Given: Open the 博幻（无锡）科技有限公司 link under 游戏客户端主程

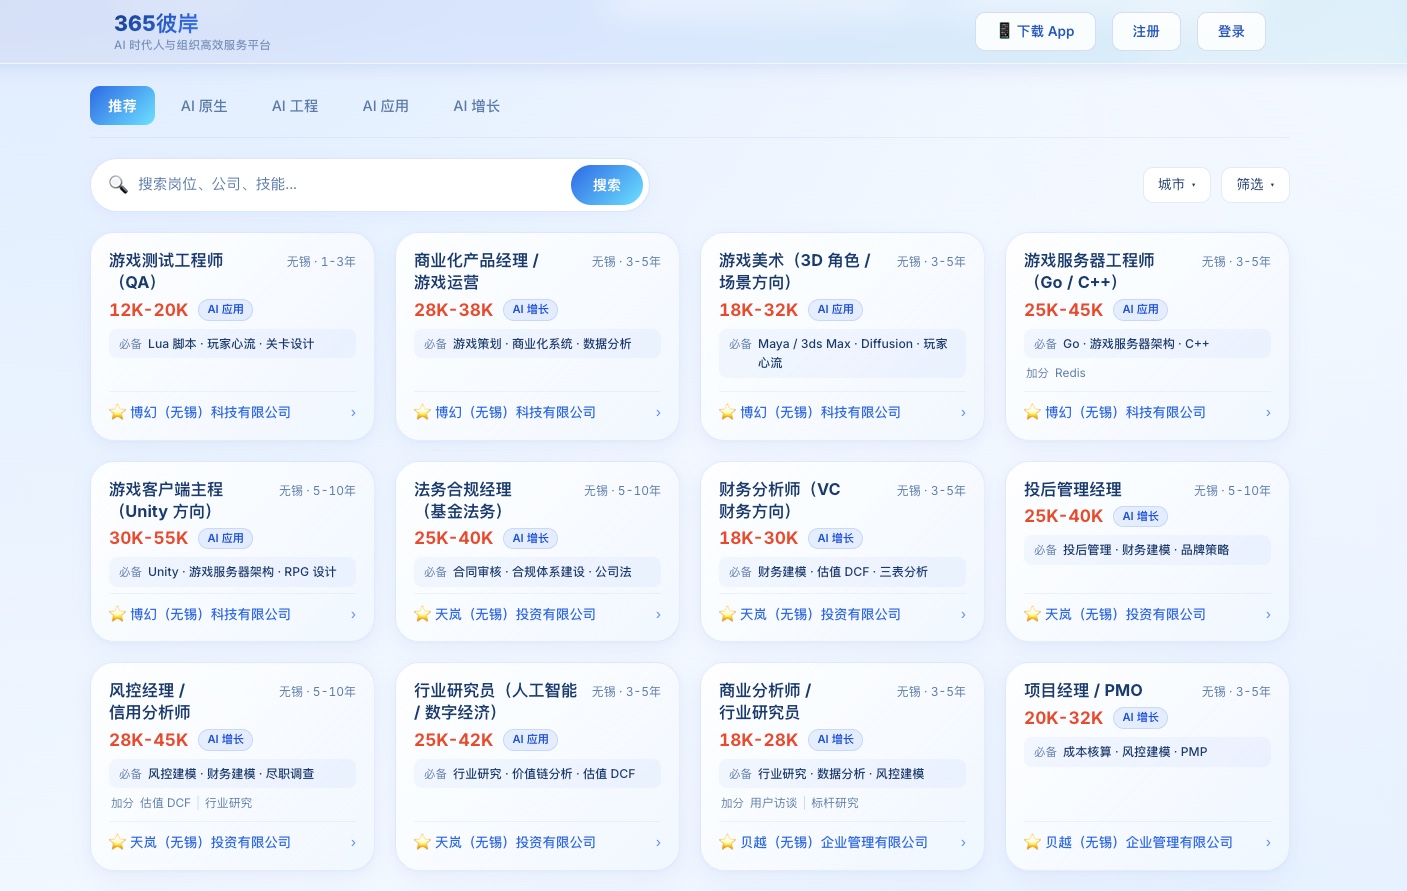Looking at the screenshot, I should 210,614.
